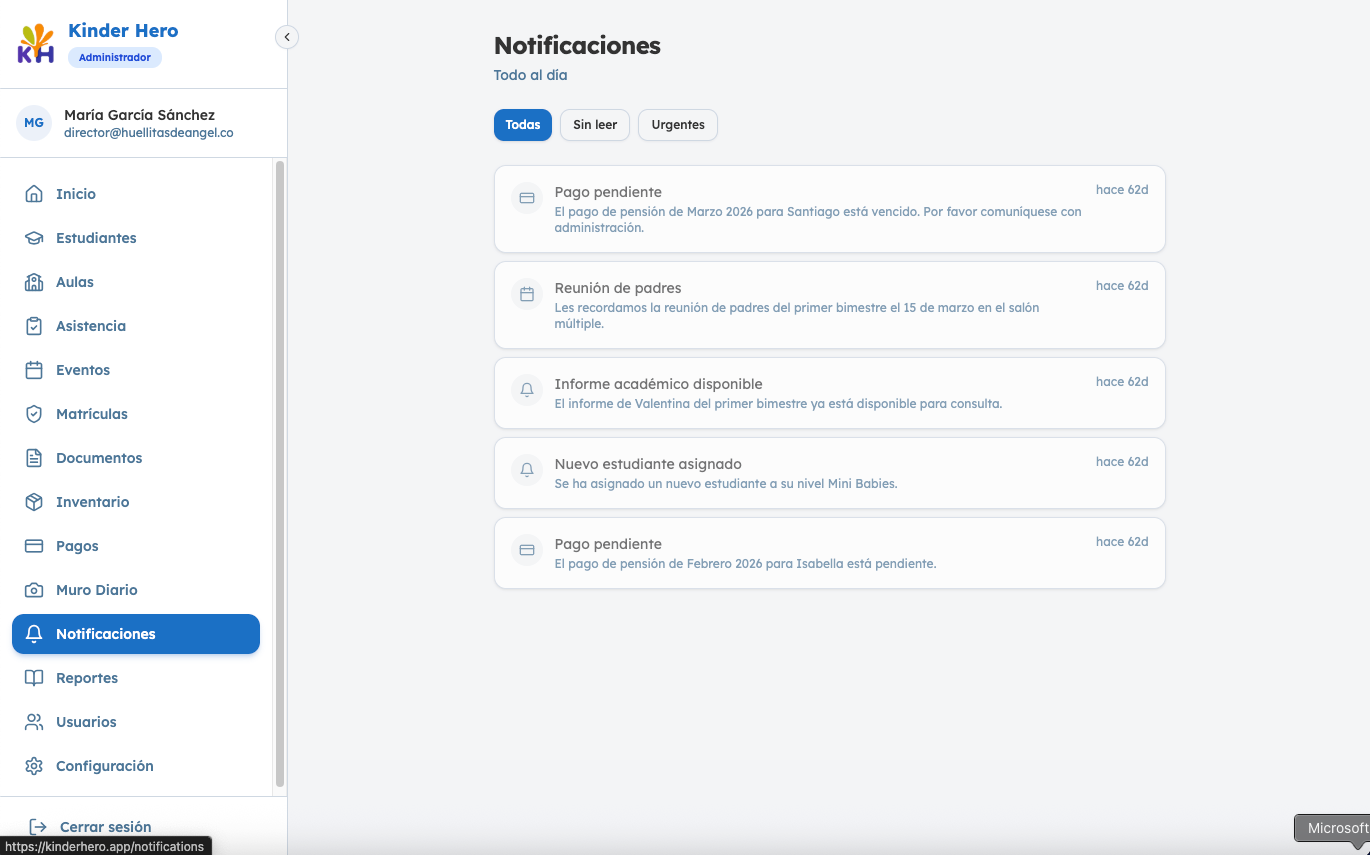Select the Todas filter tab
The image size is (1370, 855).
coord(523,125)
